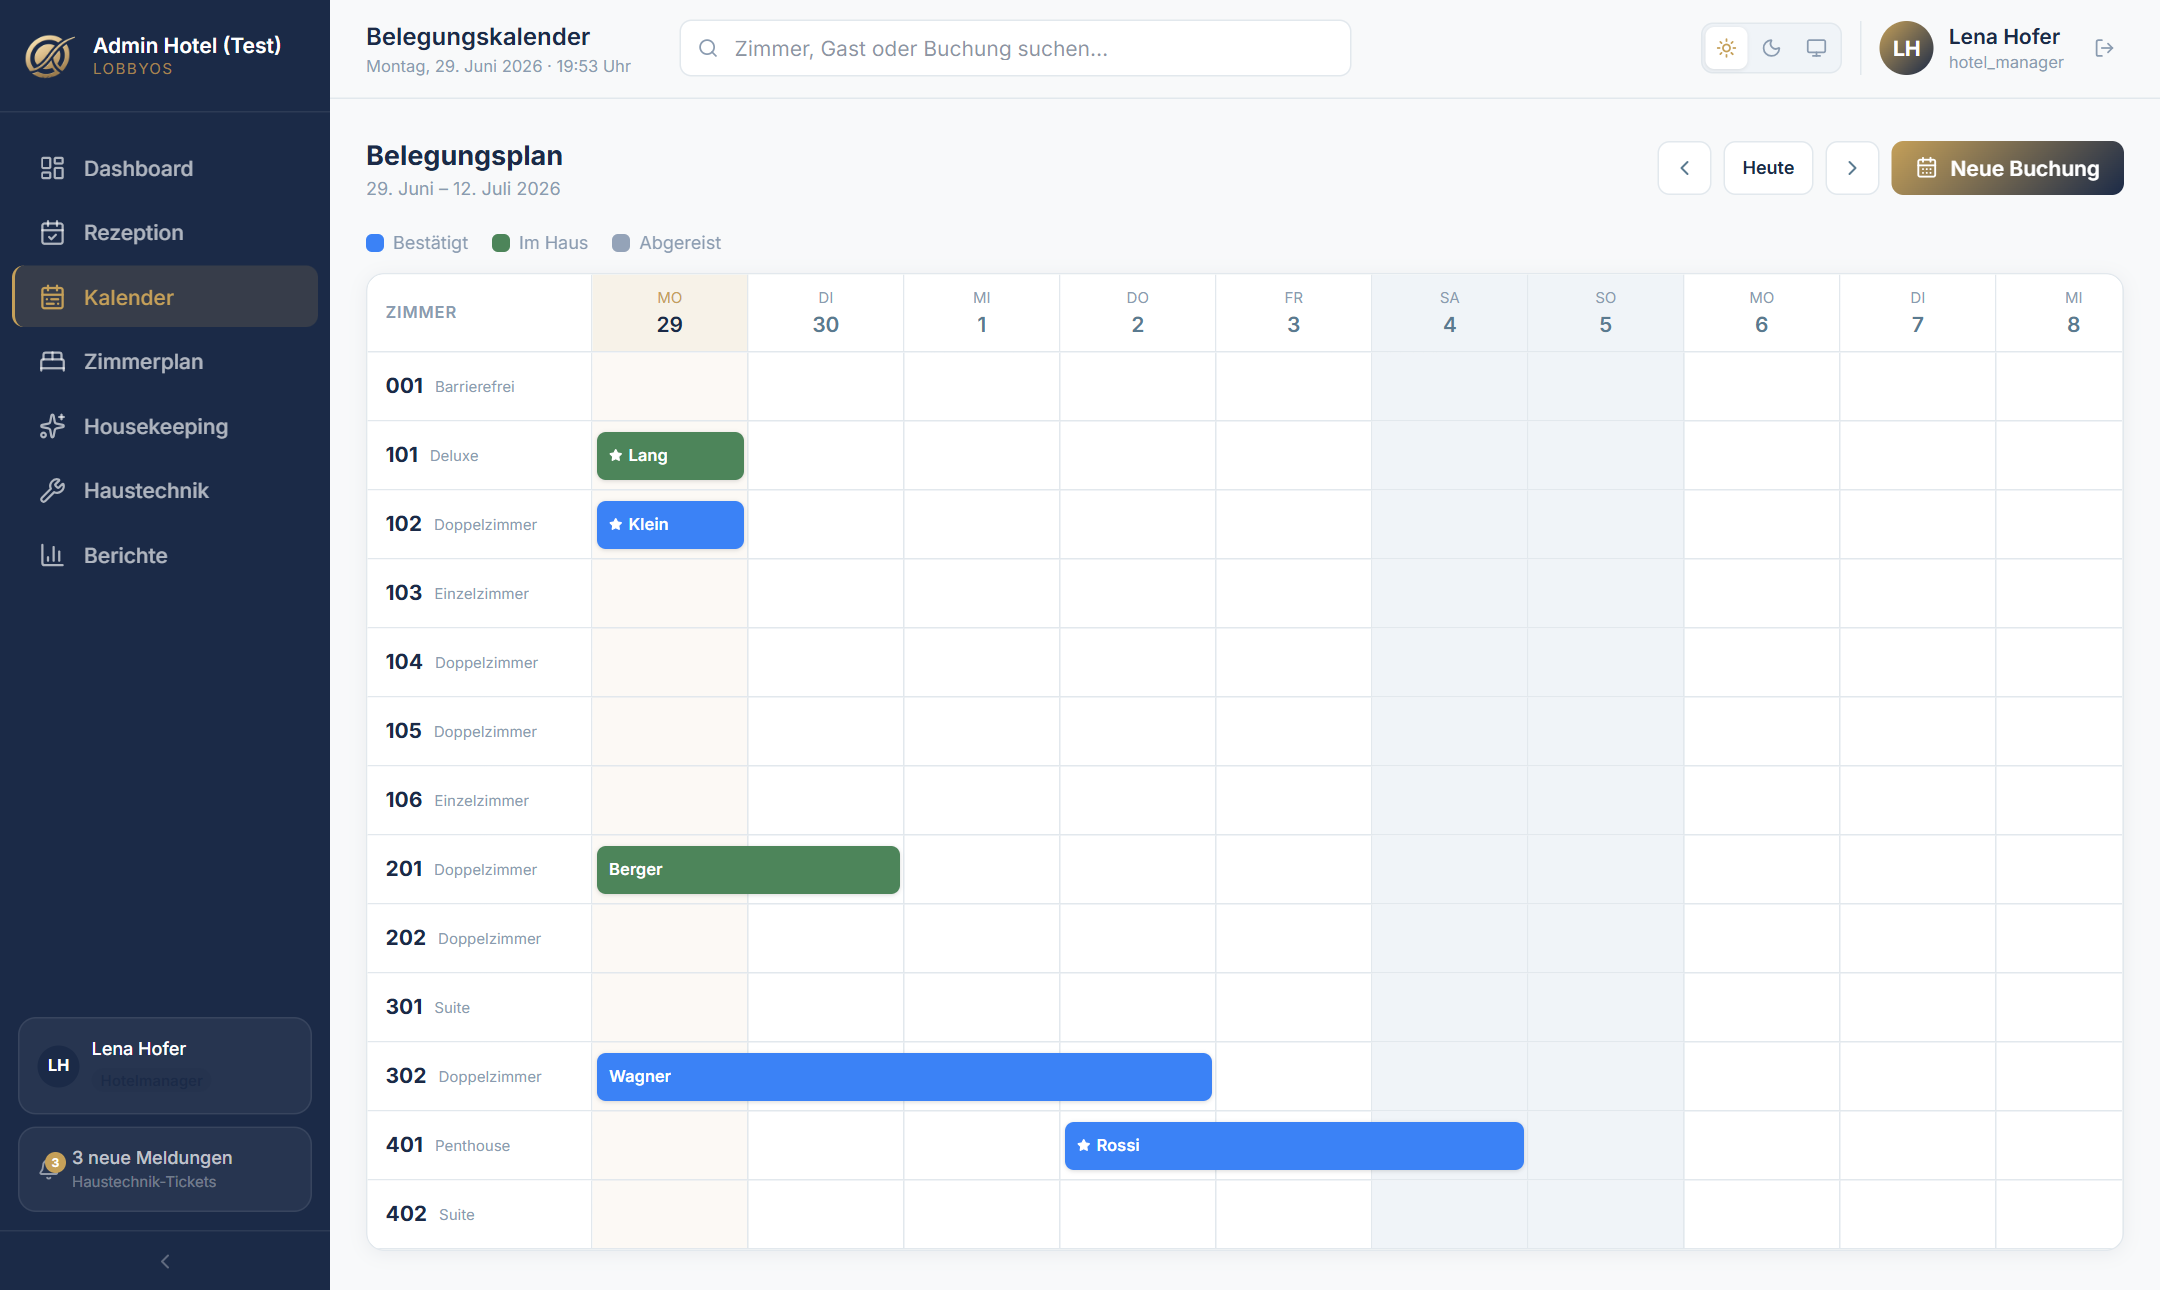Image resolution: width=2160 pixels, height=1290 pixels.
Task: Open the Wagner booking in room 302
Action: (904, 1077)
